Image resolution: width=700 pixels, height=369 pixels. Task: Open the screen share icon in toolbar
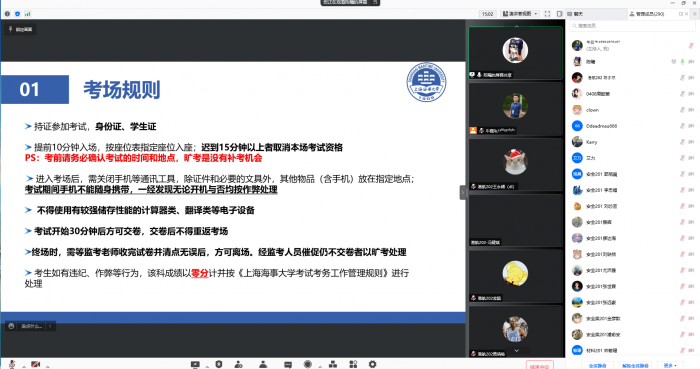pos(195,364)
